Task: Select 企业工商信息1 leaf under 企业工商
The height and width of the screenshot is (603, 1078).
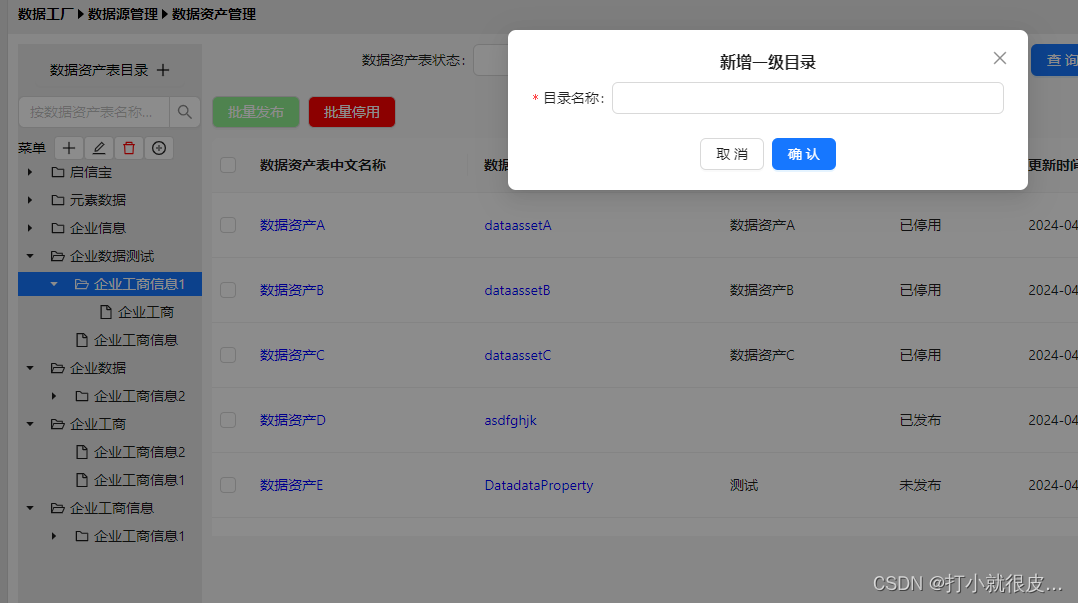Action: tap(140, 480)
